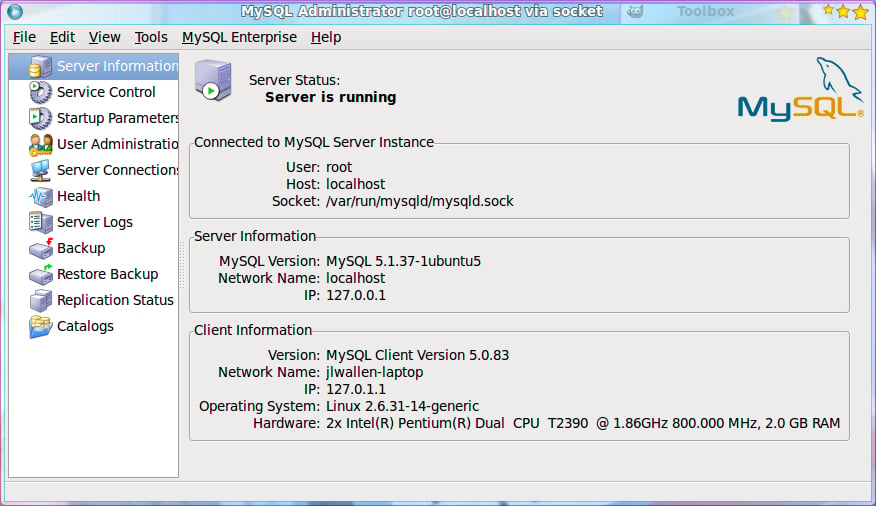This screenshot has width=876, height=506.
Task: Open the Help menu
Action: [x=326, y=37]
